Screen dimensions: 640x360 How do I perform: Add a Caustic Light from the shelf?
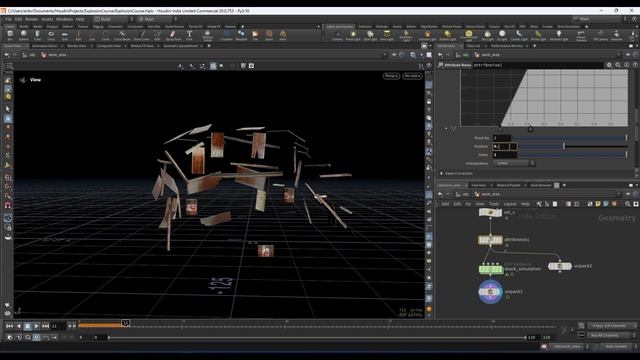tap(519, 36)
